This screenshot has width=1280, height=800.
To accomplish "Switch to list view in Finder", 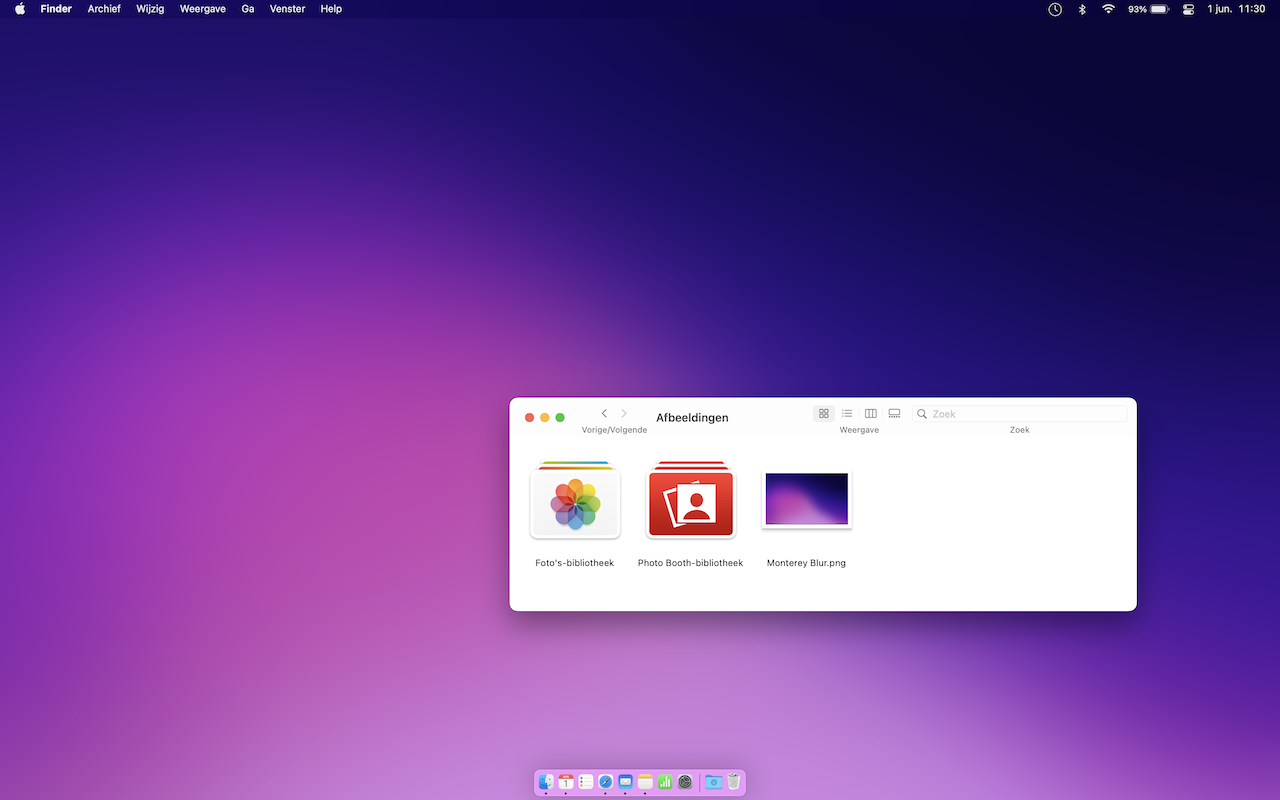I will (x=847, y=413).
